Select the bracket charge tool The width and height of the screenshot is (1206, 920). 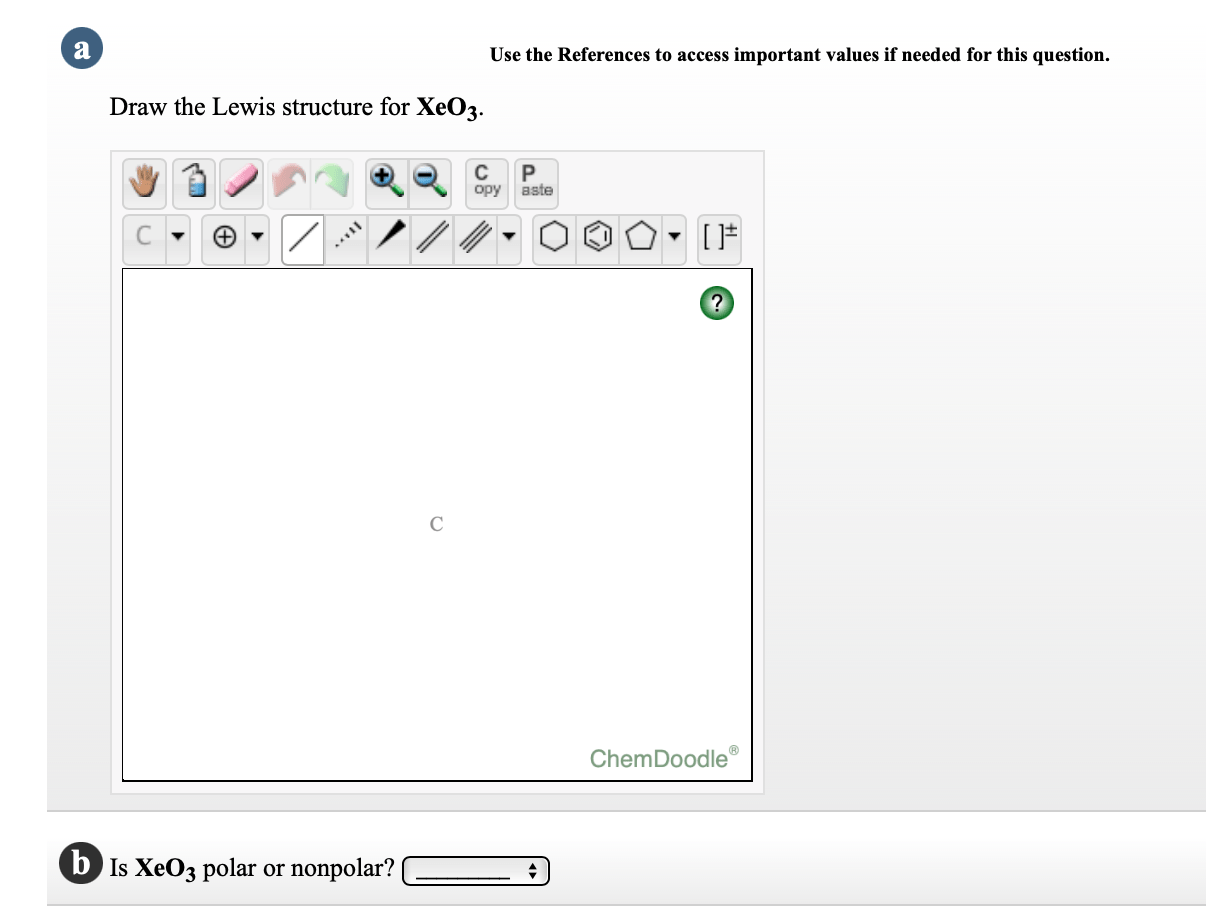coord(719,240)
